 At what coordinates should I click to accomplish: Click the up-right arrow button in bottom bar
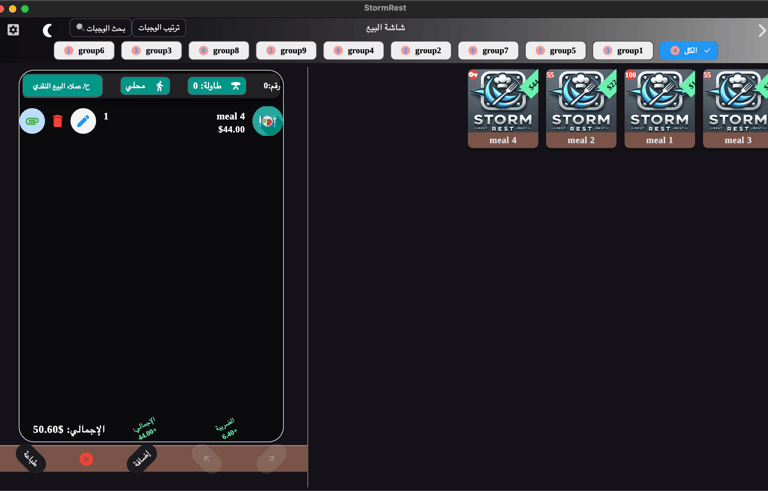(x=271, y=459)
